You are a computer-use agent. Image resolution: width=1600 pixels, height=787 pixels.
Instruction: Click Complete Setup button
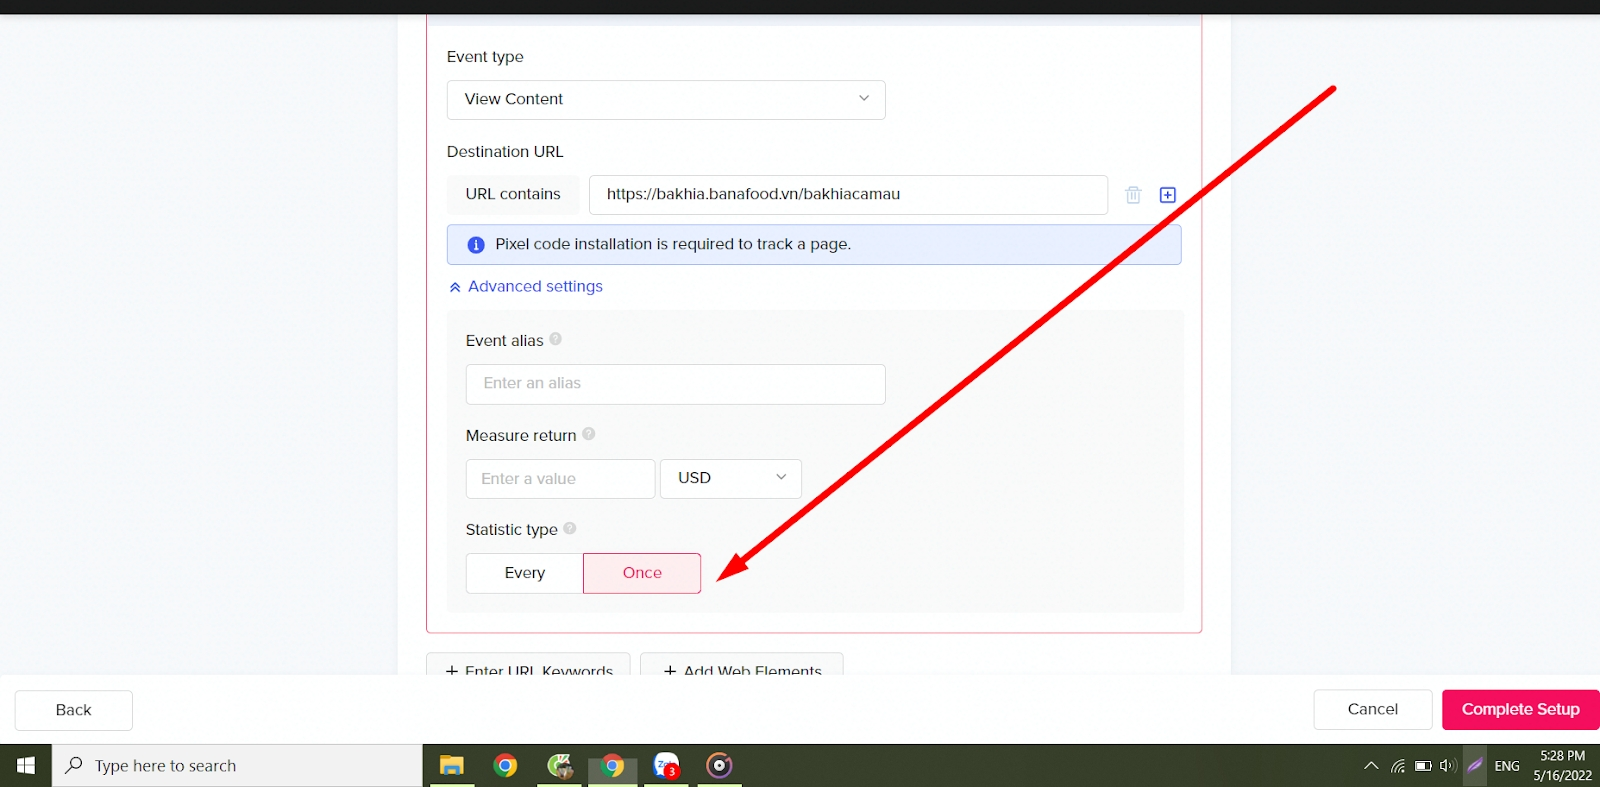click(1521, 710)
